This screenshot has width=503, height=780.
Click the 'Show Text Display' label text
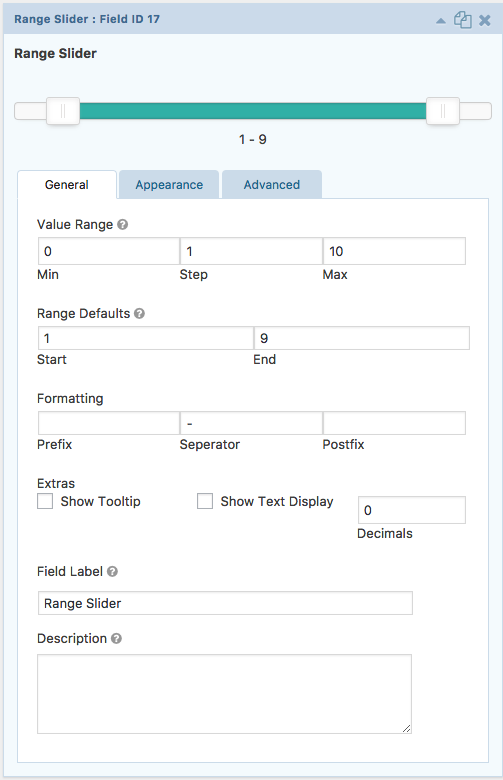point(277,501)
